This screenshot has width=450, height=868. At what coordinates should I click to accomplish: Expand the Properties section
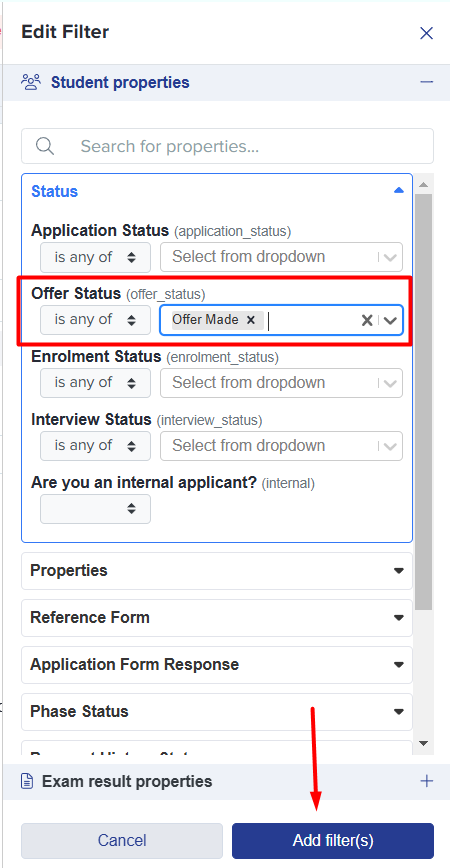pos(216,571)
